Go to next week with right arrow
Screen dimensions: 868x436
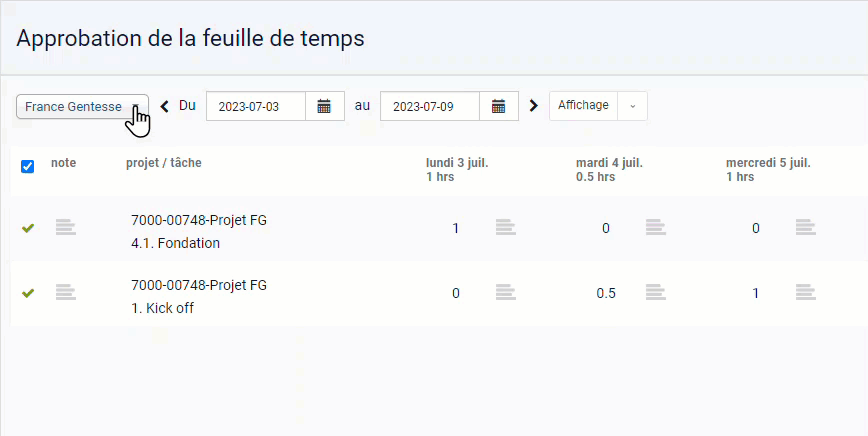pyautogui.click(x=533, y=106)
